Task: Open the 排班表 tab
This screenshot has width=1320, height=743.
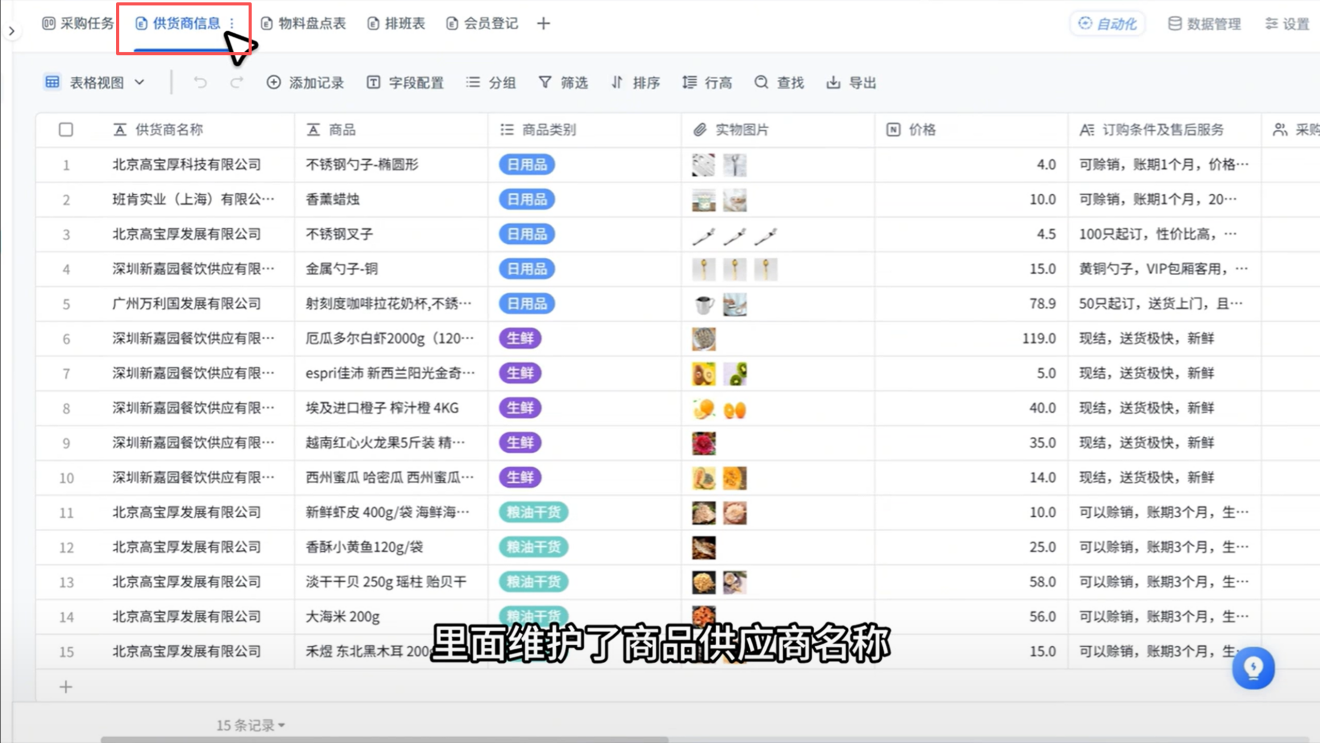Action: (396, 23)
